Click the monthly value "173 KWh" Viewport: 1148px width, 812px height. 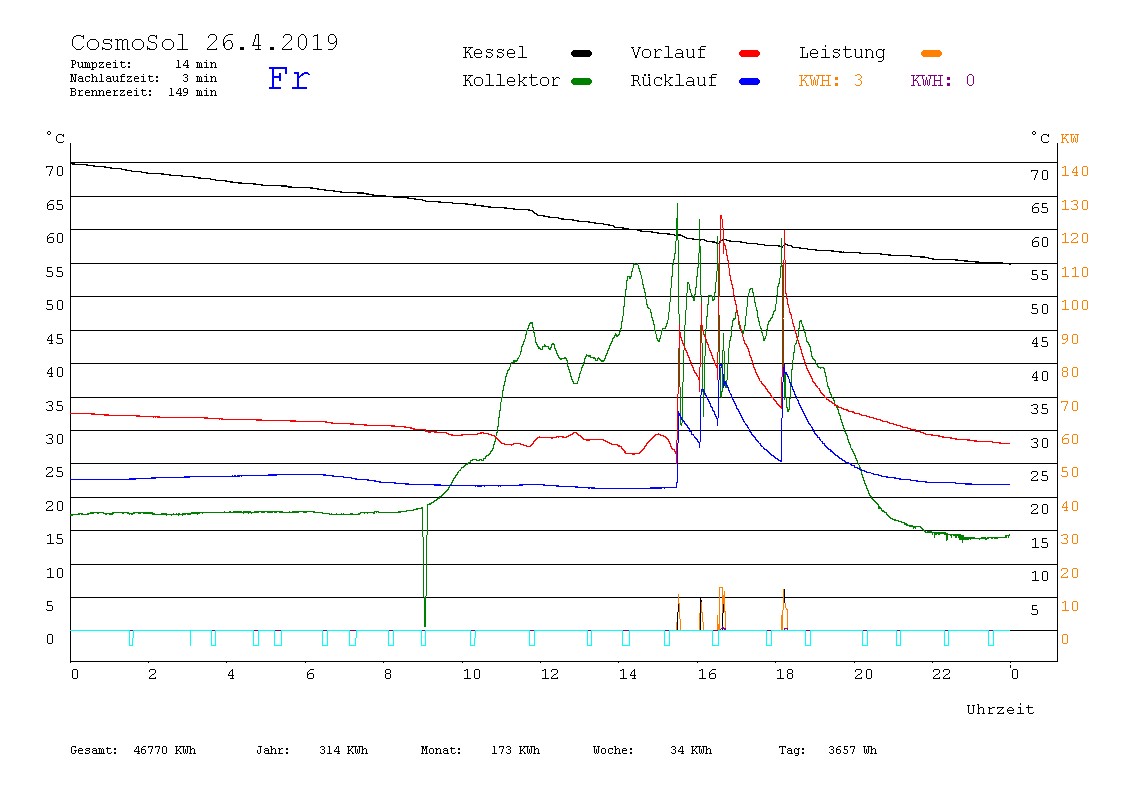click(x=515, y=750)
